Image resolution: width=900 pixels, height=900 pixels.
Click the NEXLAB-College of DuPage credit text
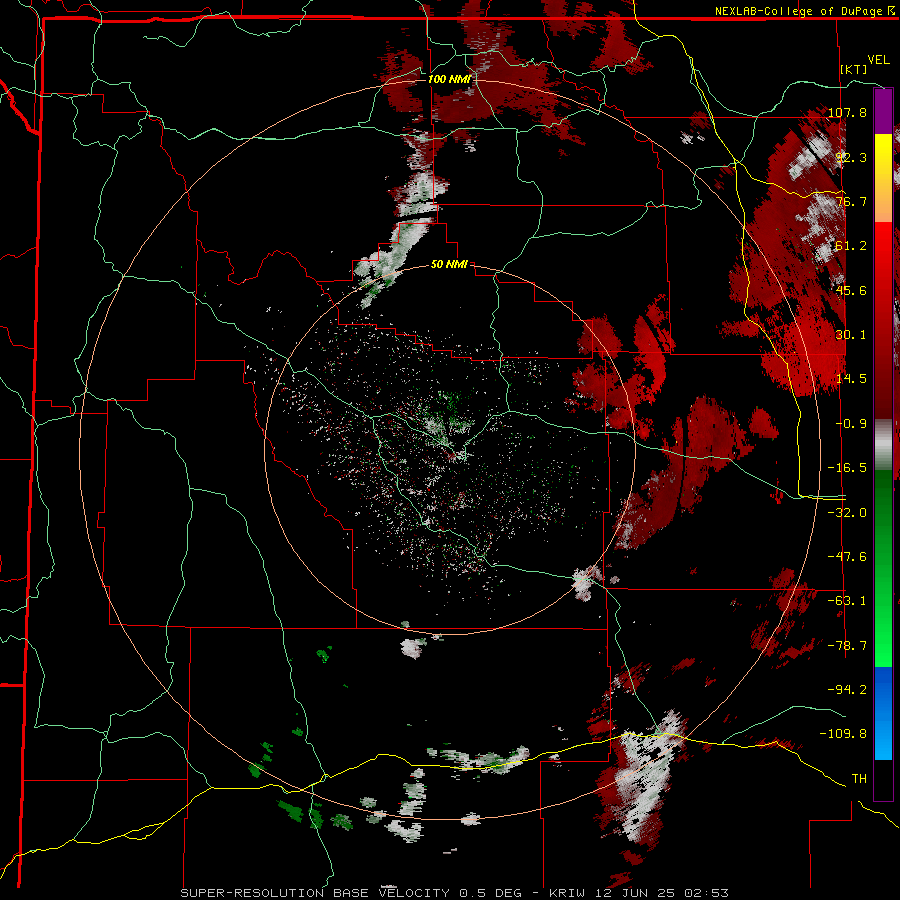(x=804, y=11)
